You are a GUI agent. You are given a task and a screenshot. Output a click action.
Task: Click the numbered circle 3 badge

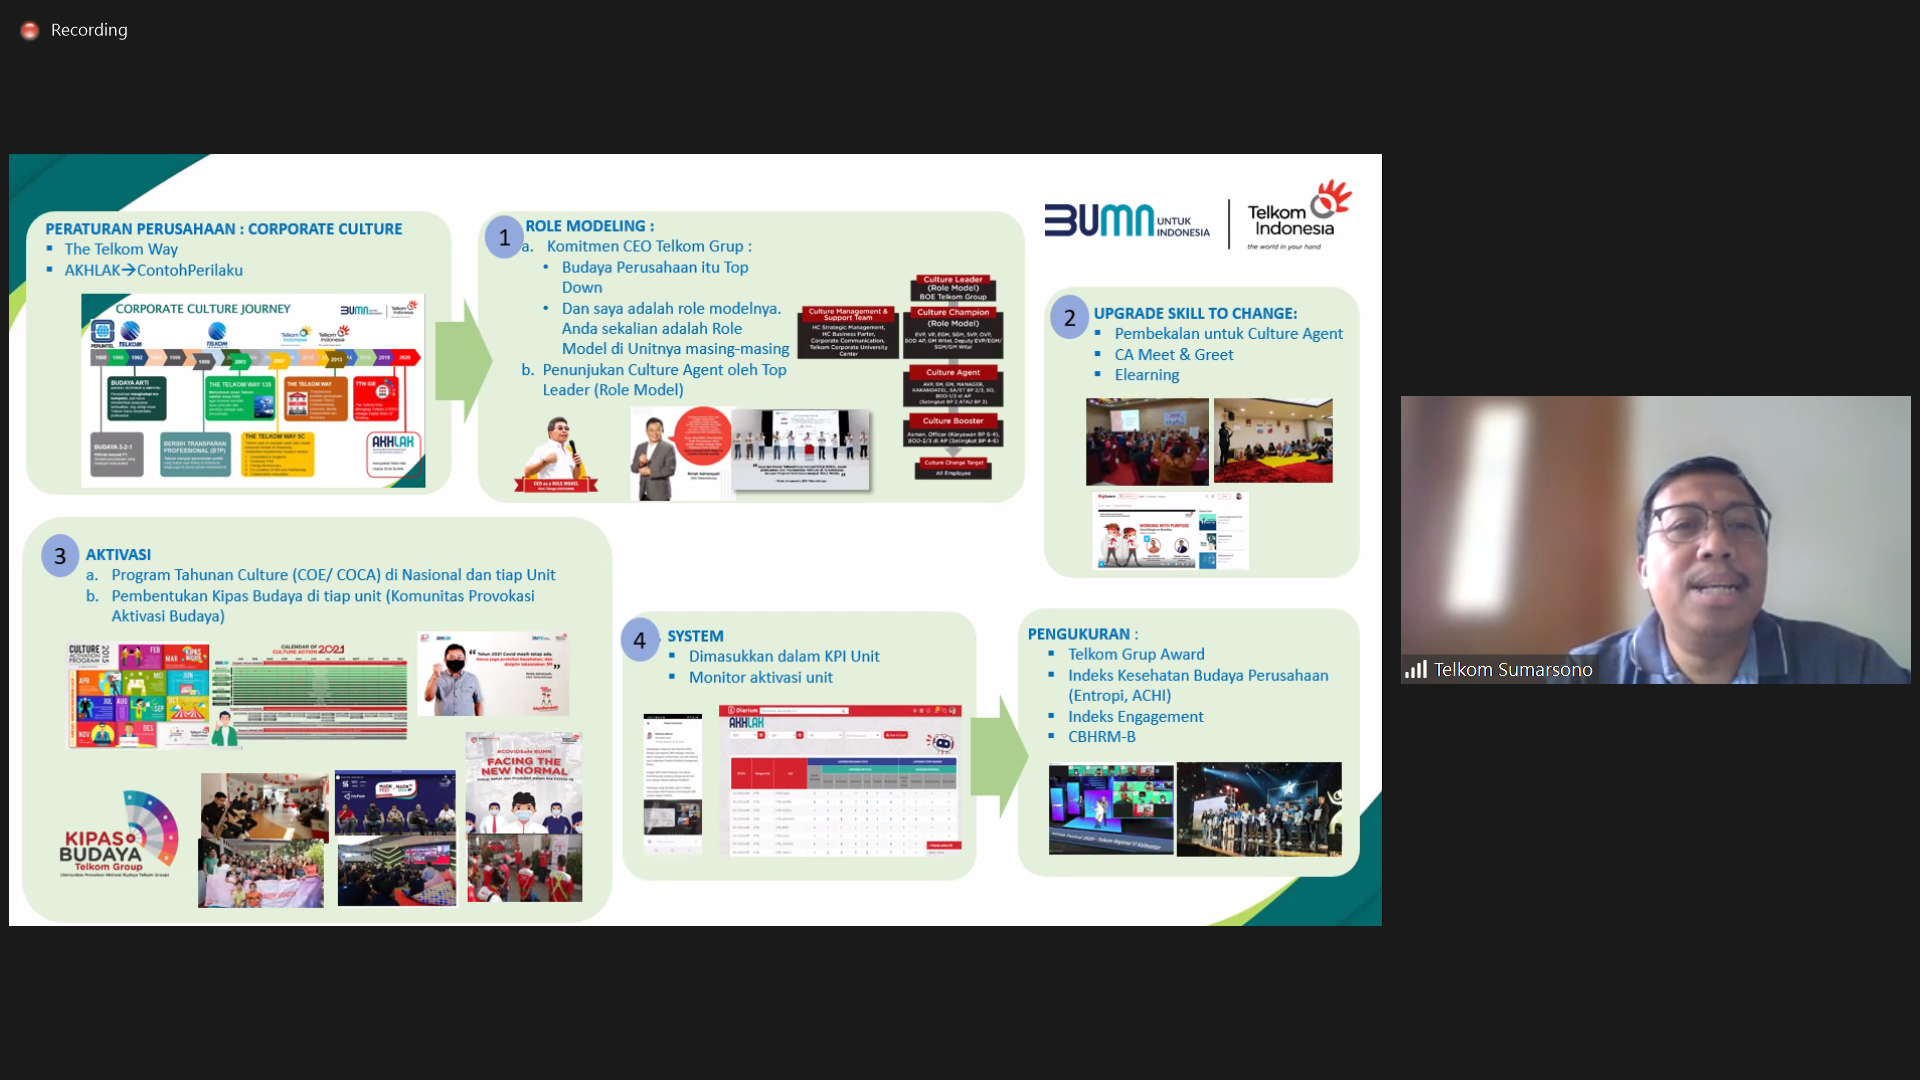pos(60,556)
